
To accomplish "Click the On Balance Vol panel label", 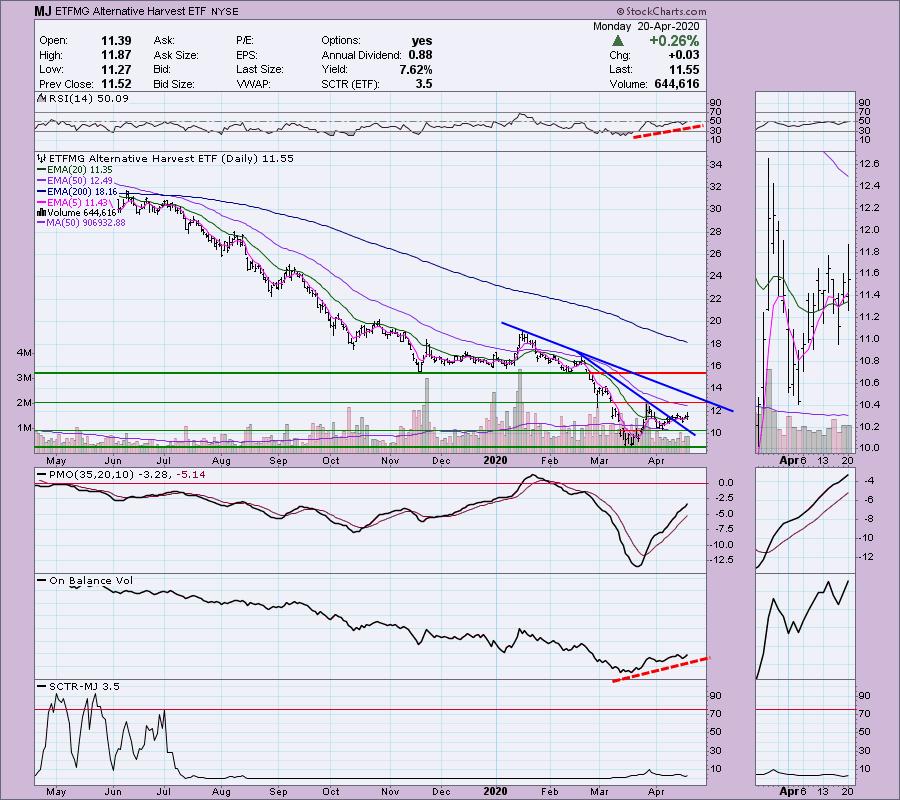I will point(85,580).
